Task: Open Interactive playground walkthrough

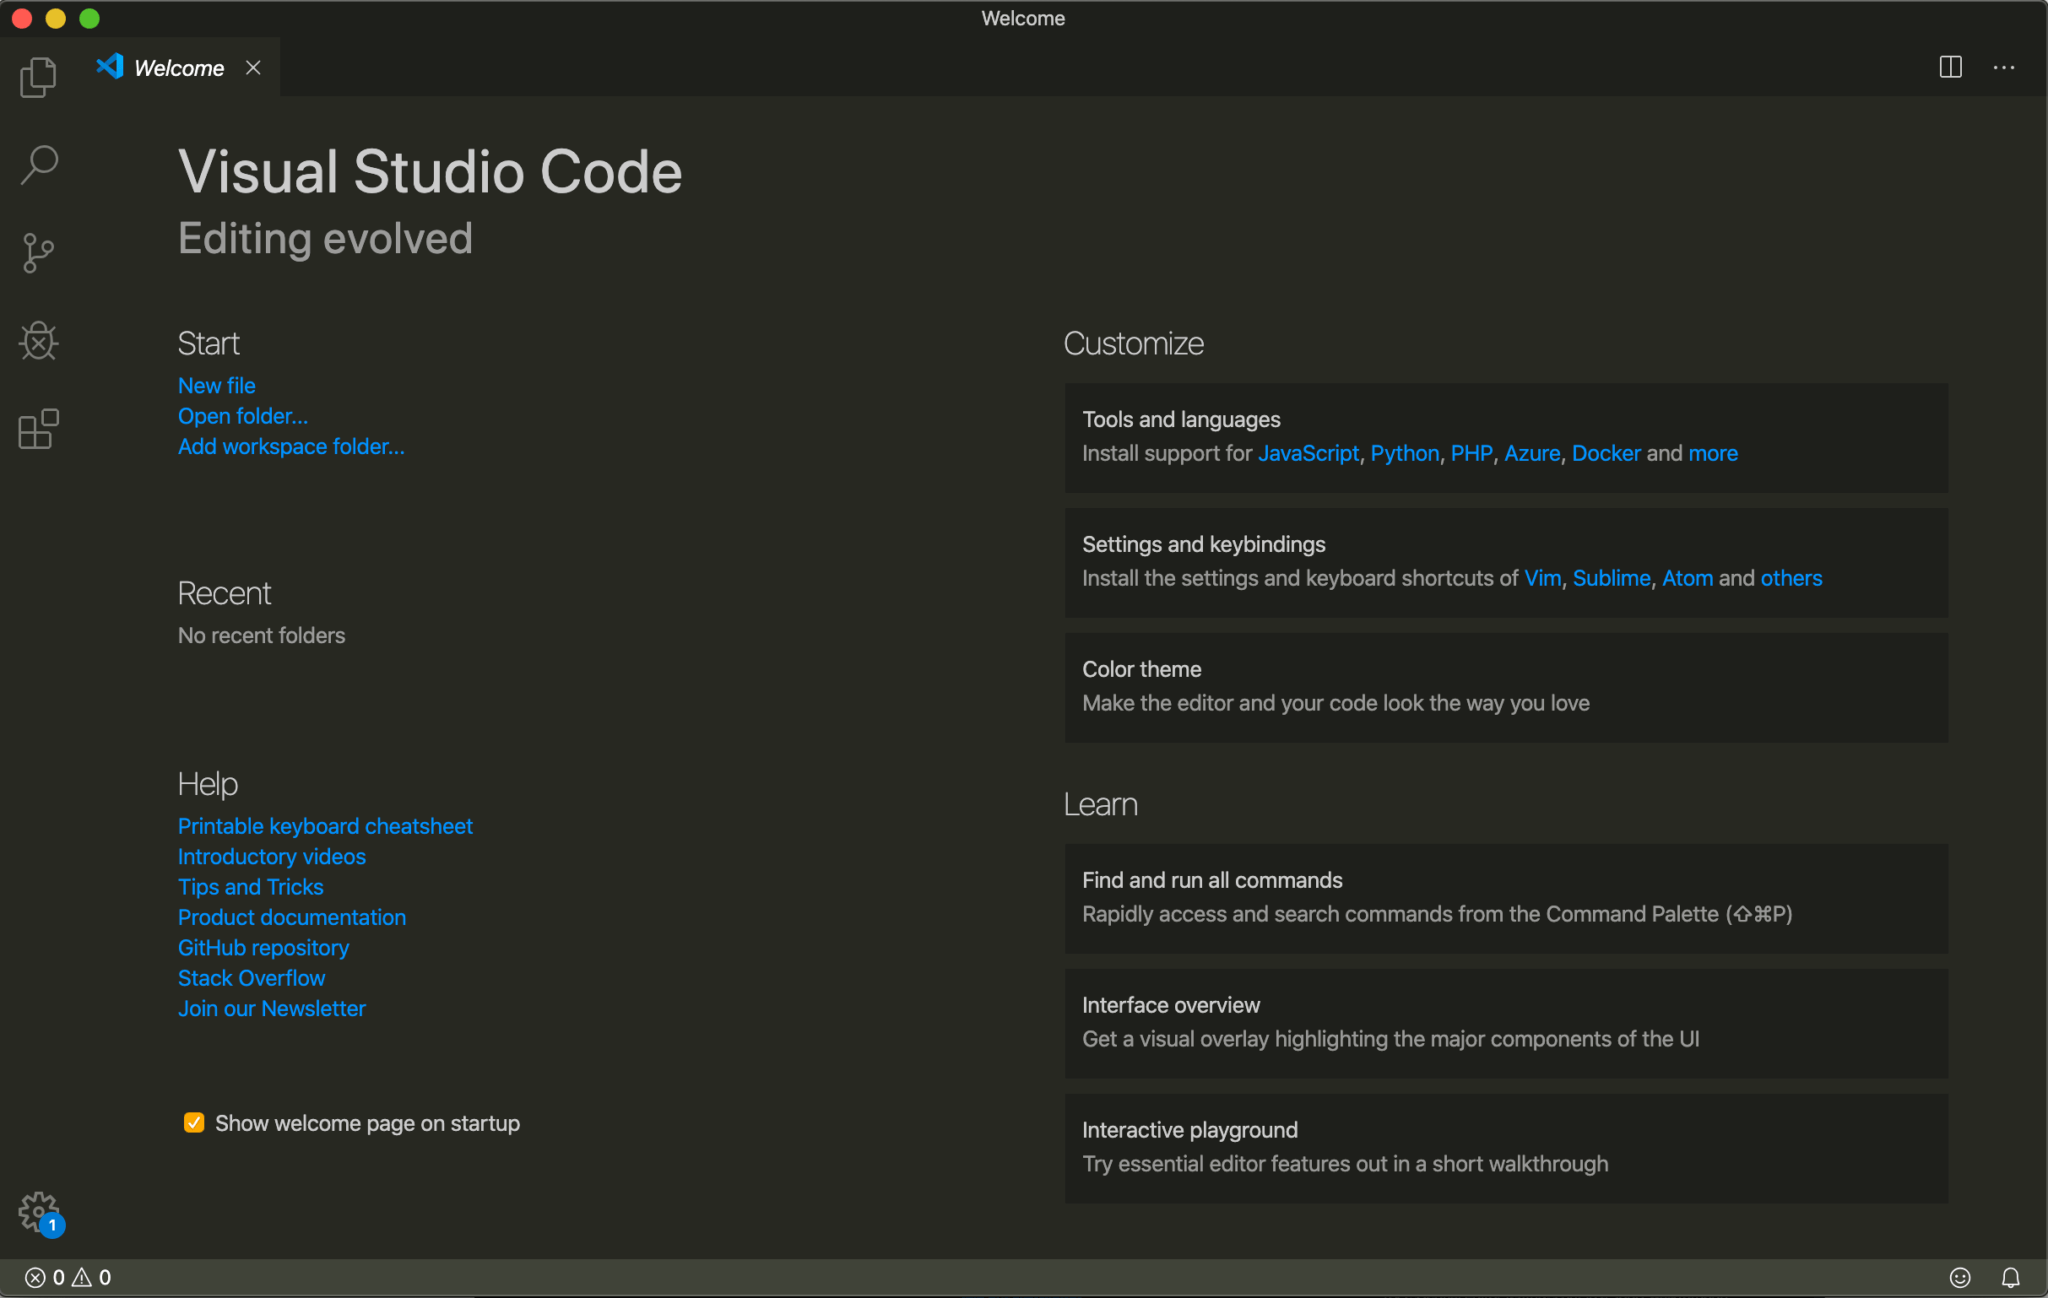Action: [1505, 1147]
